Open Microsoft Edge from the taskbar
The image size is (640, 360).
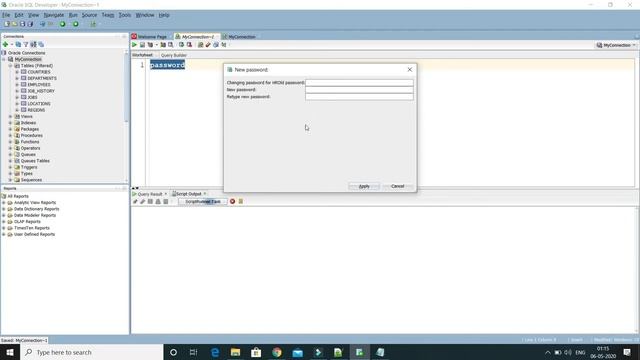(215, 352)
